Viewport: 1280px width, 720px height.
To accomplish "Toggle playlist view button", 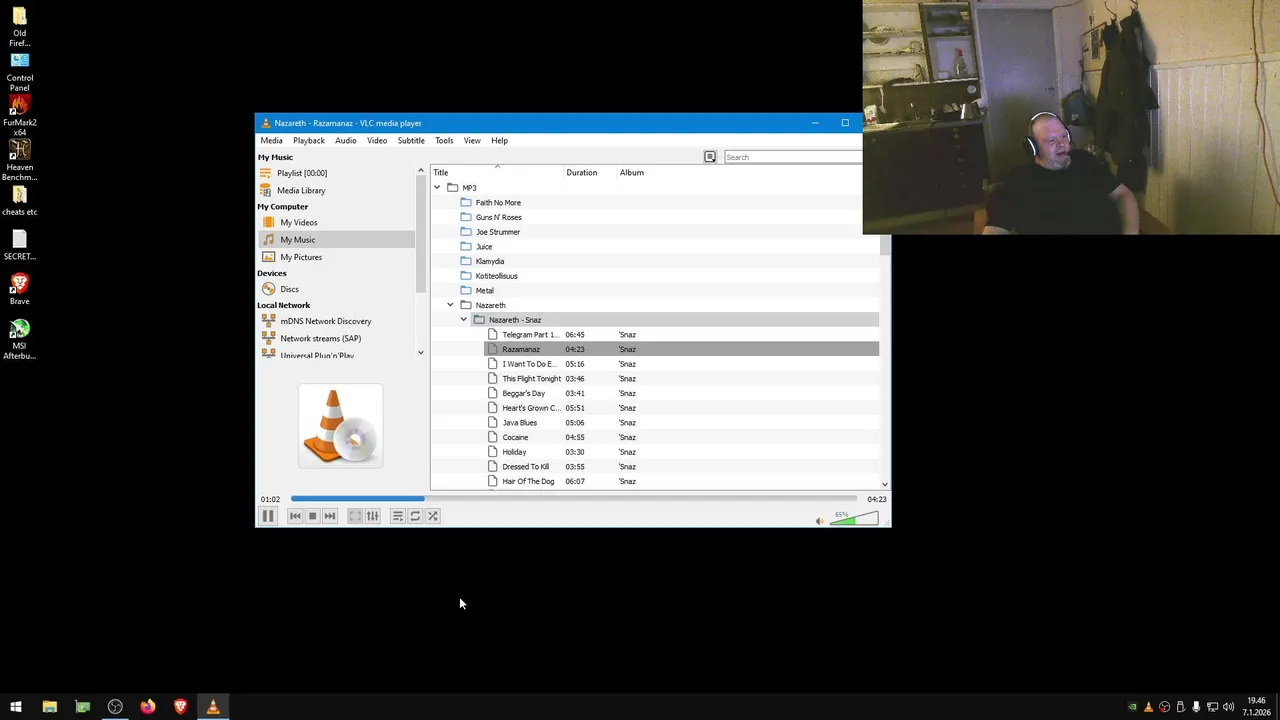I will click(398, 516).
